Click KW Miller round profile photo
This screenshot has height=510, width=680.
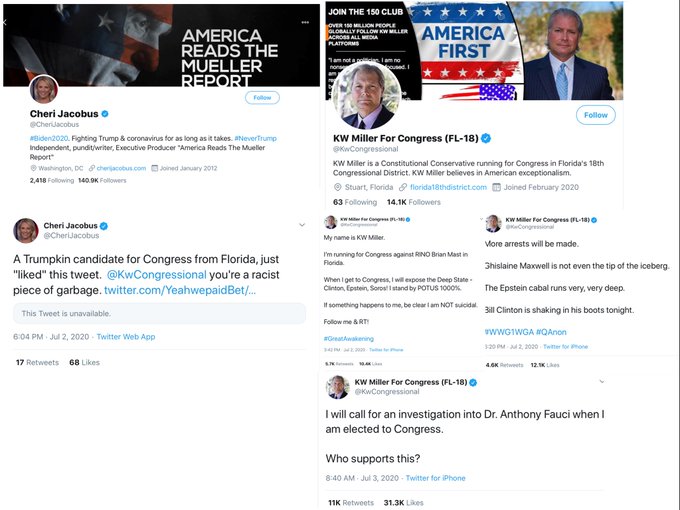[366, 95]
